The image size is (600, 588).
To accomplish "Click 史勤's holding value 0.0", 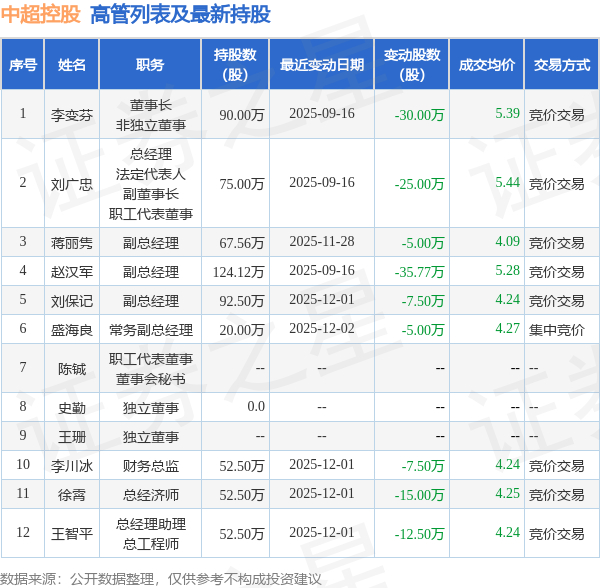I will (x=256, y=406).
